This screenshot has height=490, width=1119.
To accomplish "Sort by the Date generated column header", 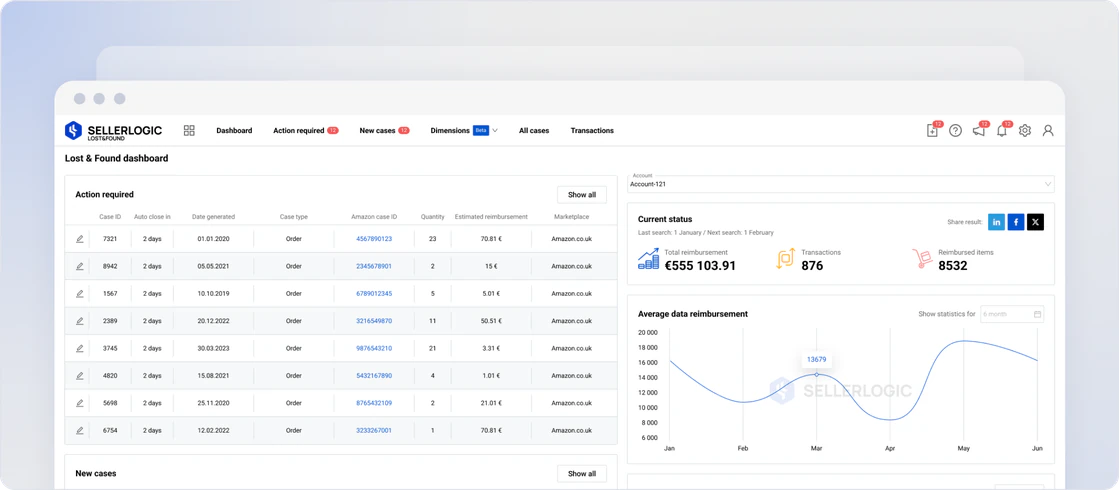I will (x=213, y=217).
